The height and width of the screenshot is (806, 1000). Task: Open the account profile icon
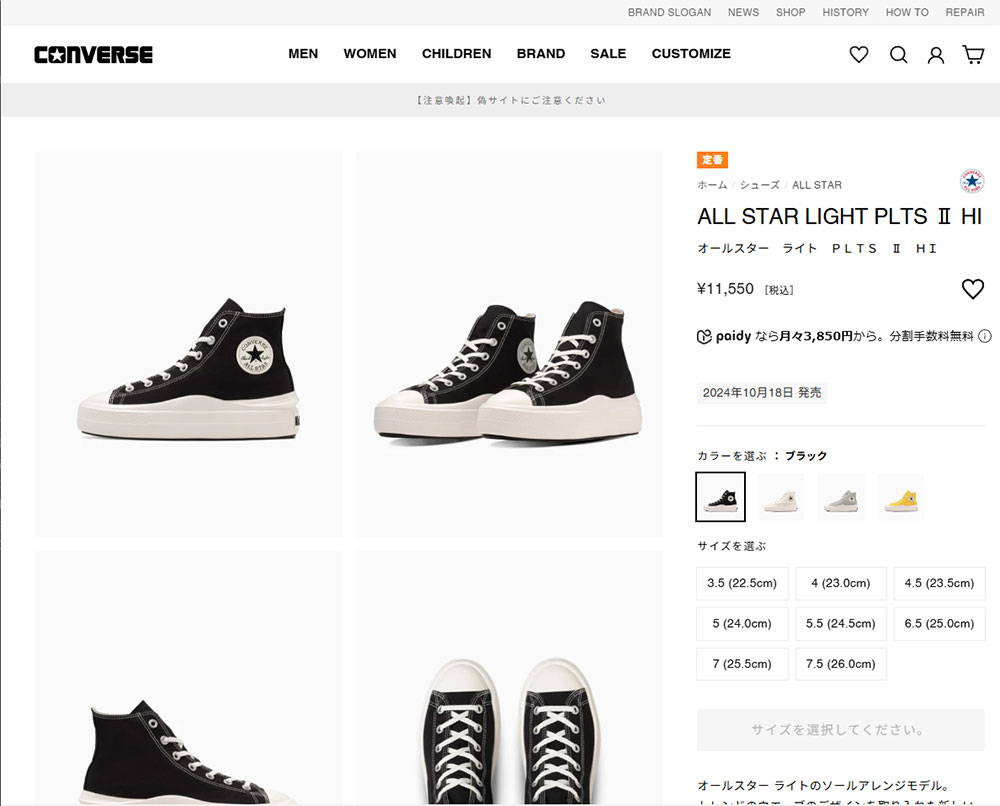coord(936,55)
